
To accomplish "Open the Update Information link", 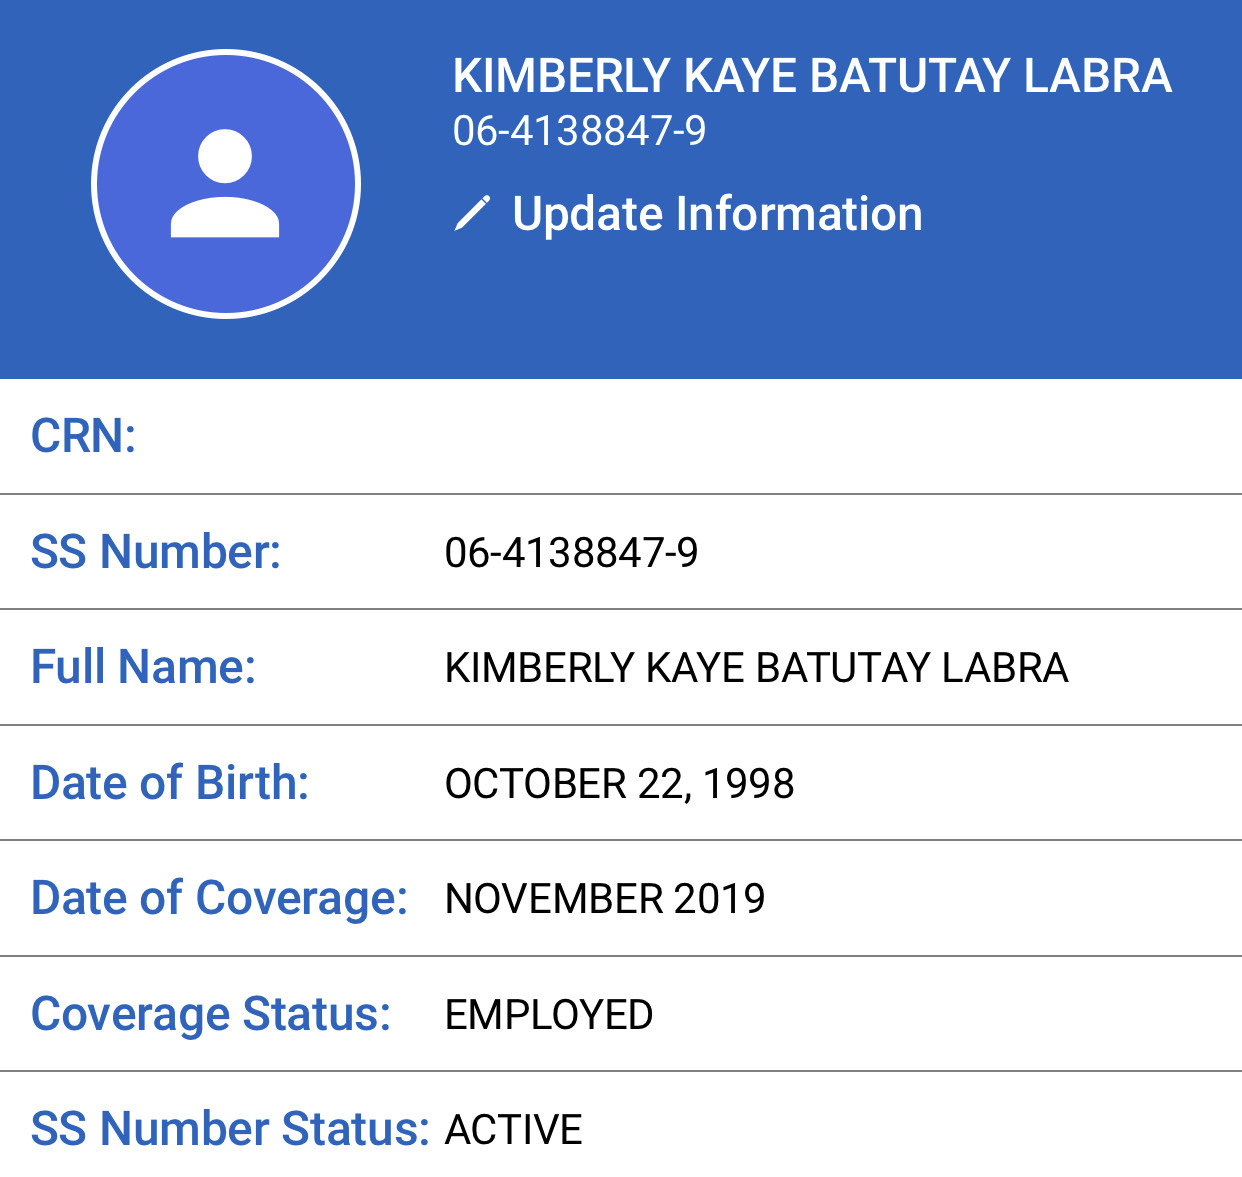I will pos(716,214).
